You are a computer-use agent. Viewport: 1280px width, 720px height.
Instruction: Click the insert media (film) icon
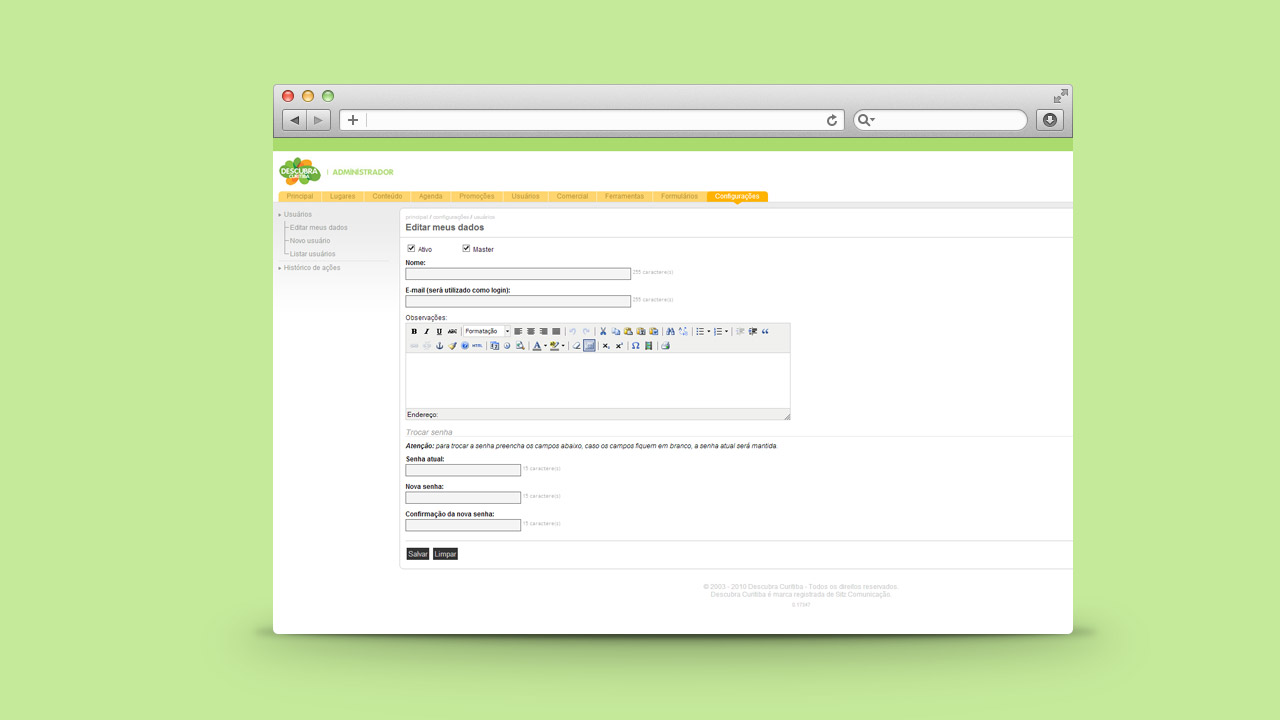point(648,346)
